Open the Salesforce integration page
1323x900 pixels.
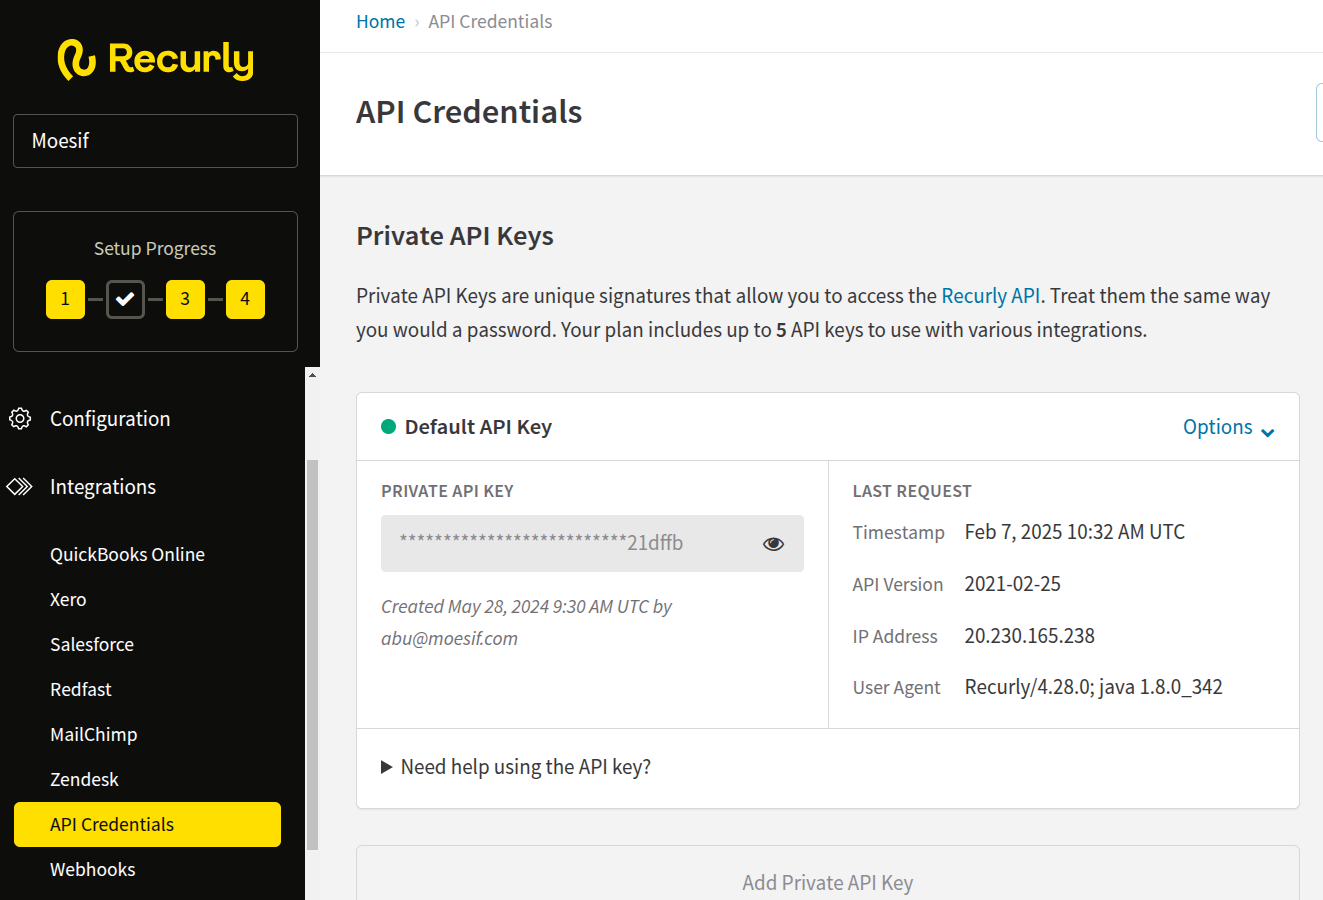coord(92,644)
